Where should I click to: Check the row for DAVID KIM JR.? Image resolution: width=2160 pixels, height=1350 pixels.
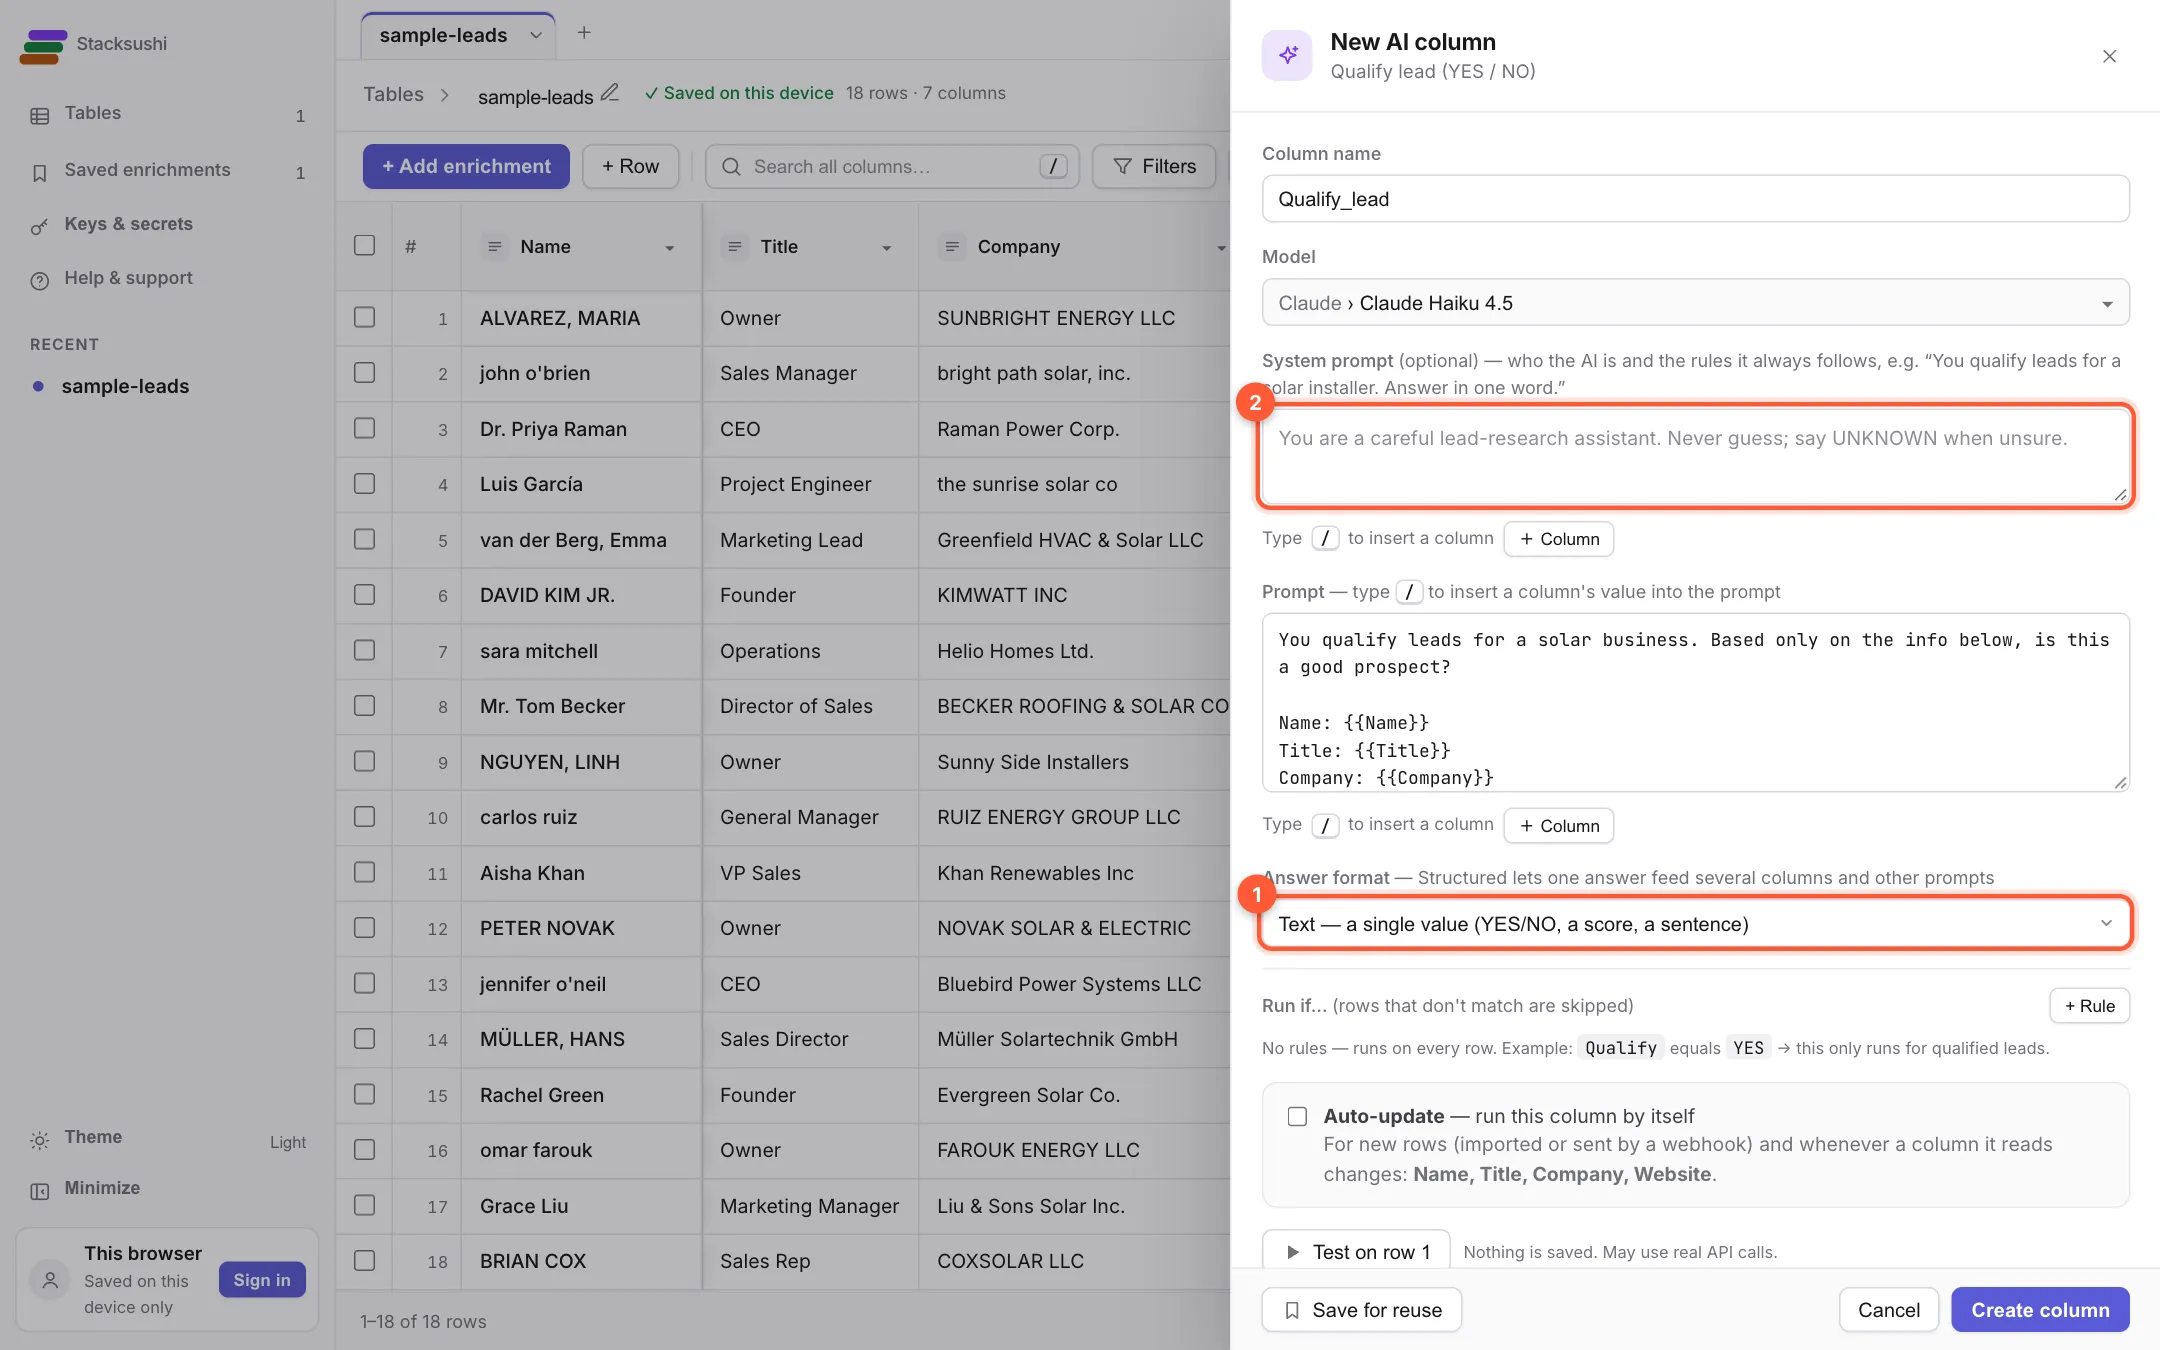[x=365, y=595]
